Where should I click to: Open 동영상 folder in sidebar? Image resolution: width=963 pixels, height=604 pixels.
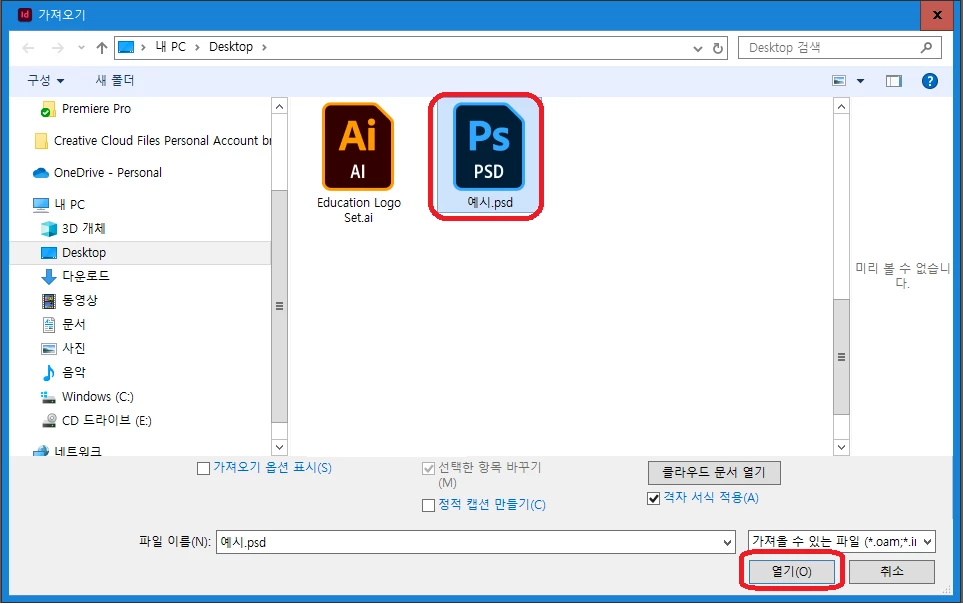coord(69,300)
